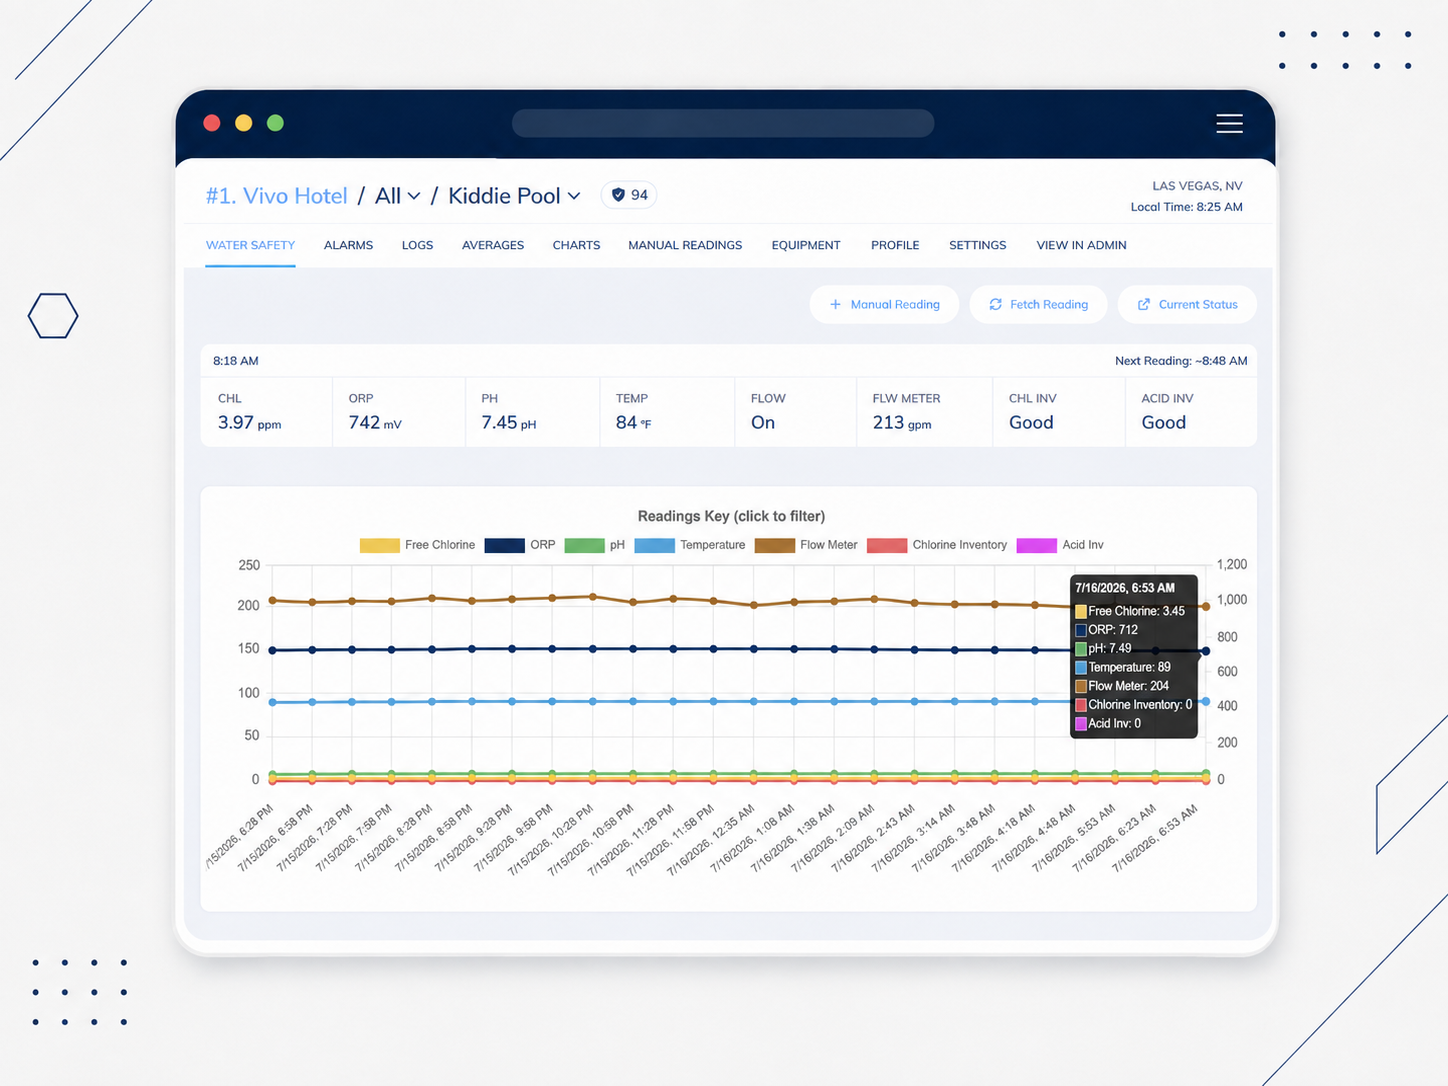
Task: Toggle the Acid Inv legend filter
Action: pyautogui.click(x=1060, y=545)
